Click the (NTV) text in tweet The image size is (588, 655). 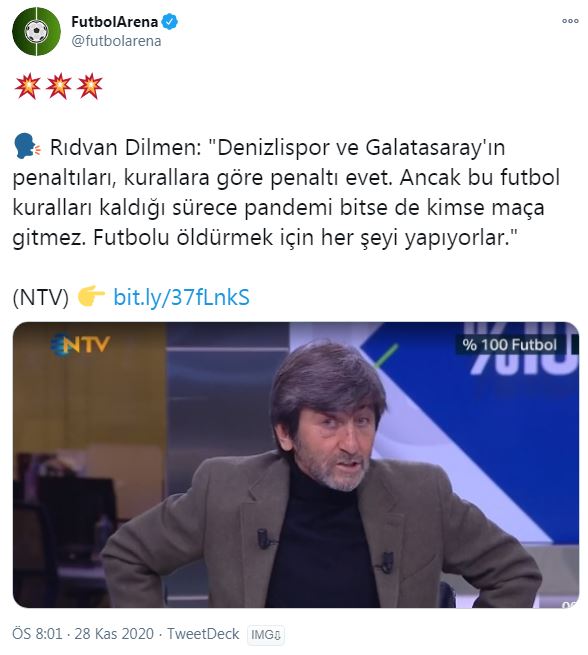pos(41,297)
